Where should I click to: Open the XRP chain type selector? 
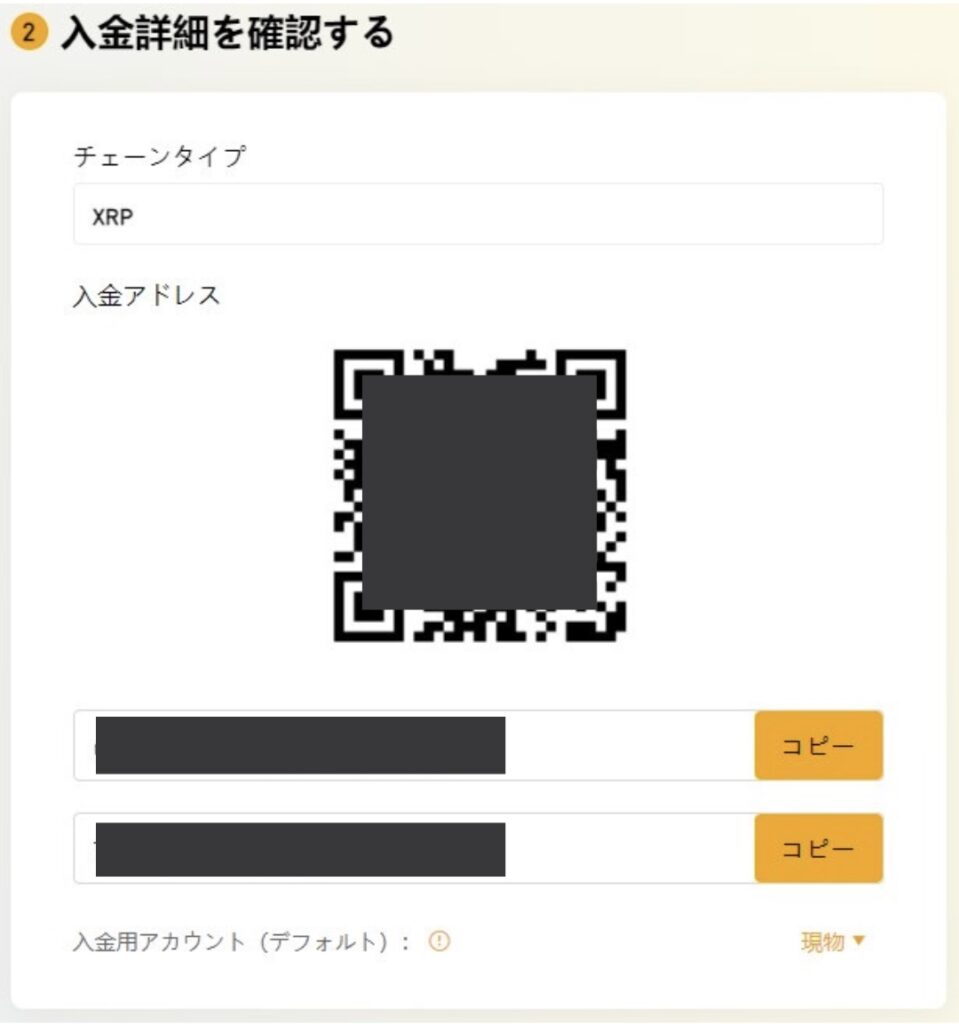coord(478,215)
